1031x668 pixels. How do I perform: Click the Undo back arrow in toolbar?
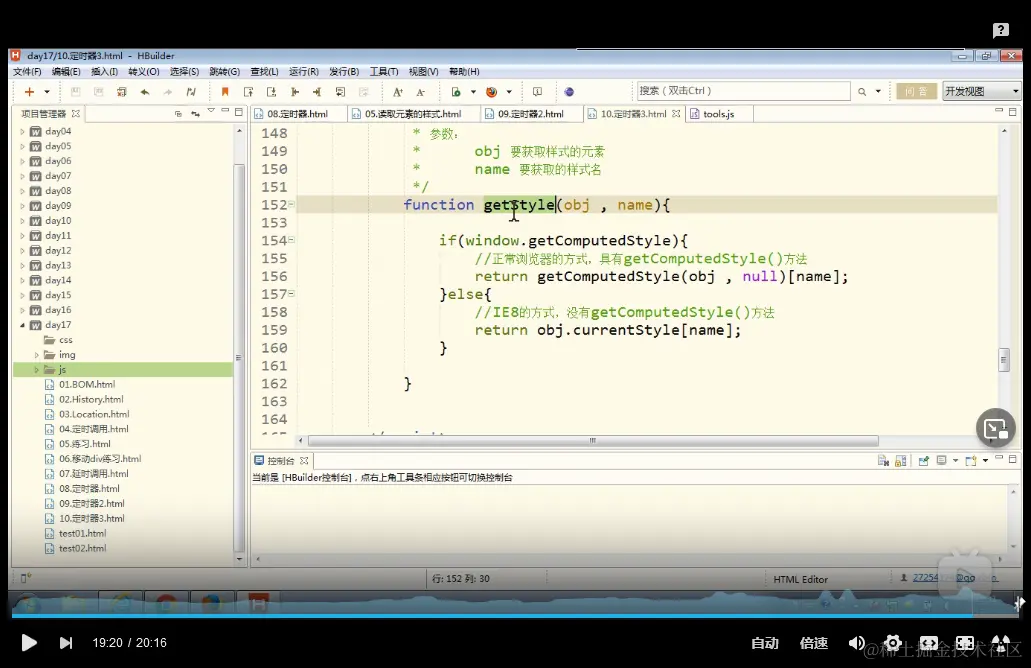click(145, 92)
